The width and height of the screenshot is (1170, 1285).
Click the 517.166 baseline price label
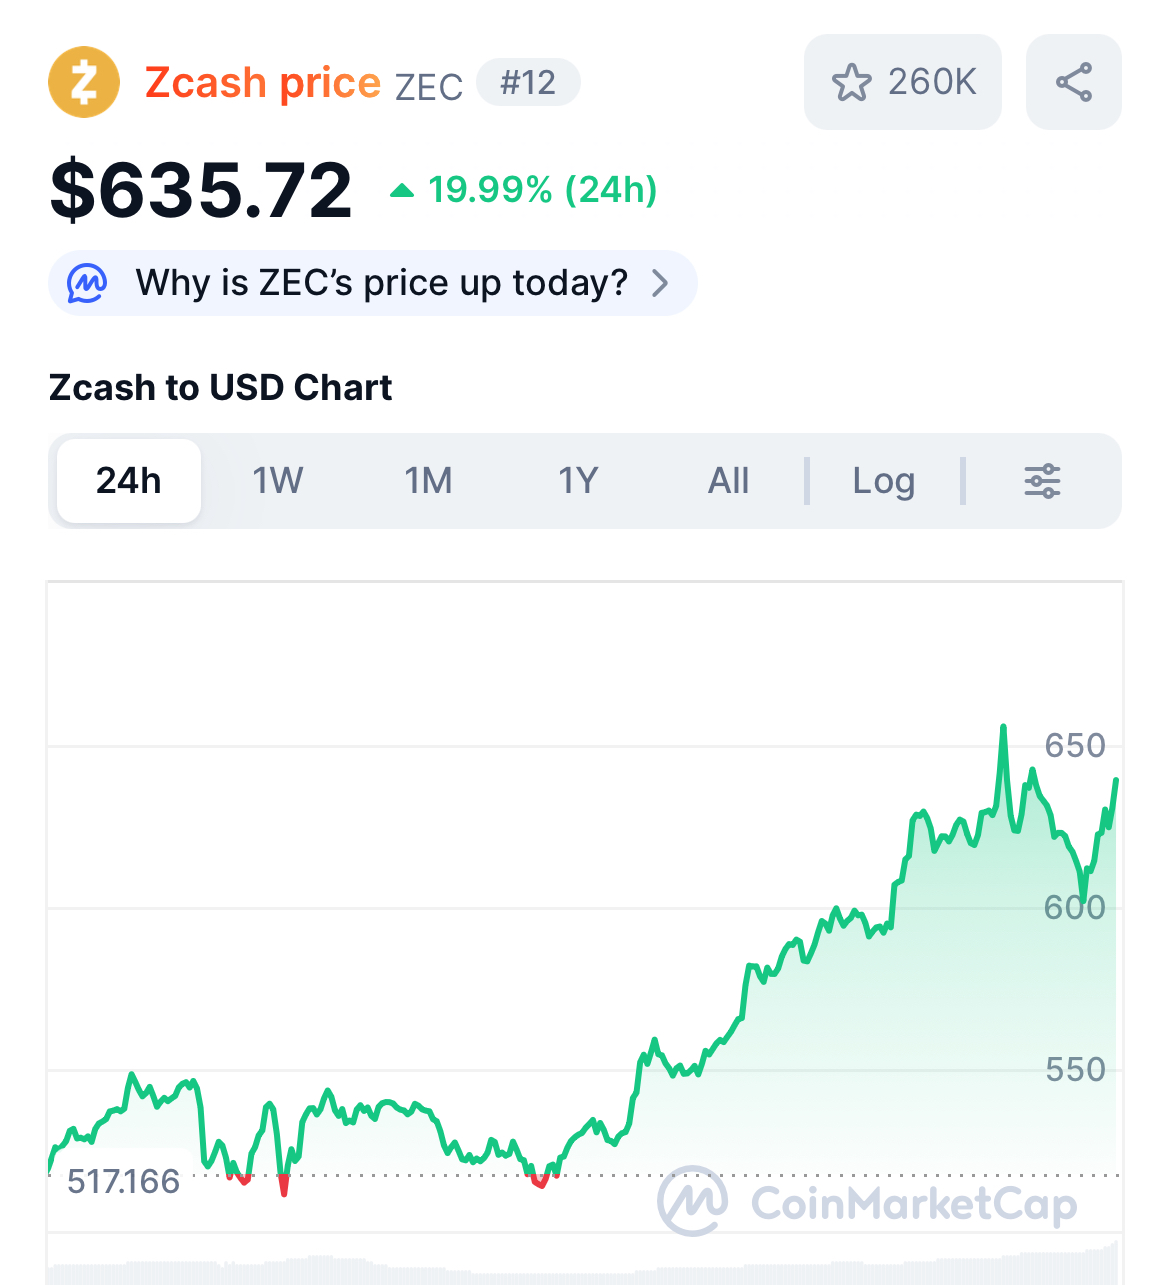tap(123, 1182)
